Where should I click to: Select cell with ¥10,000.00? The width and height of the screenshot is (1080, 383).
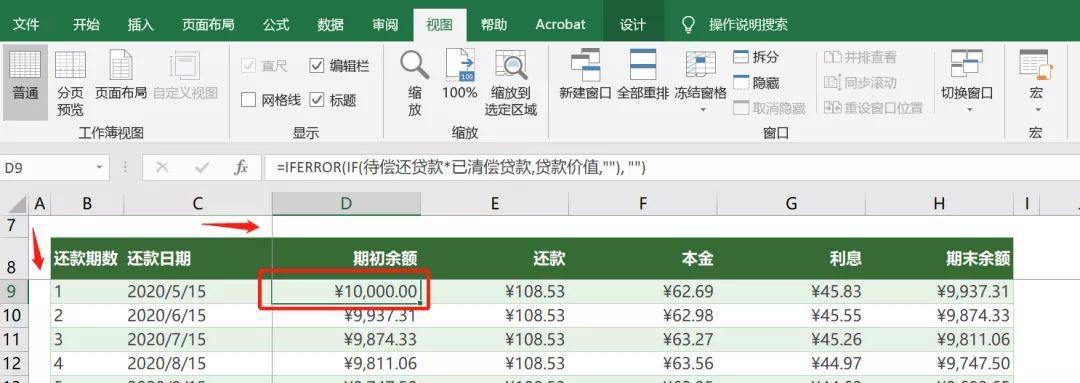pos(346,291)
